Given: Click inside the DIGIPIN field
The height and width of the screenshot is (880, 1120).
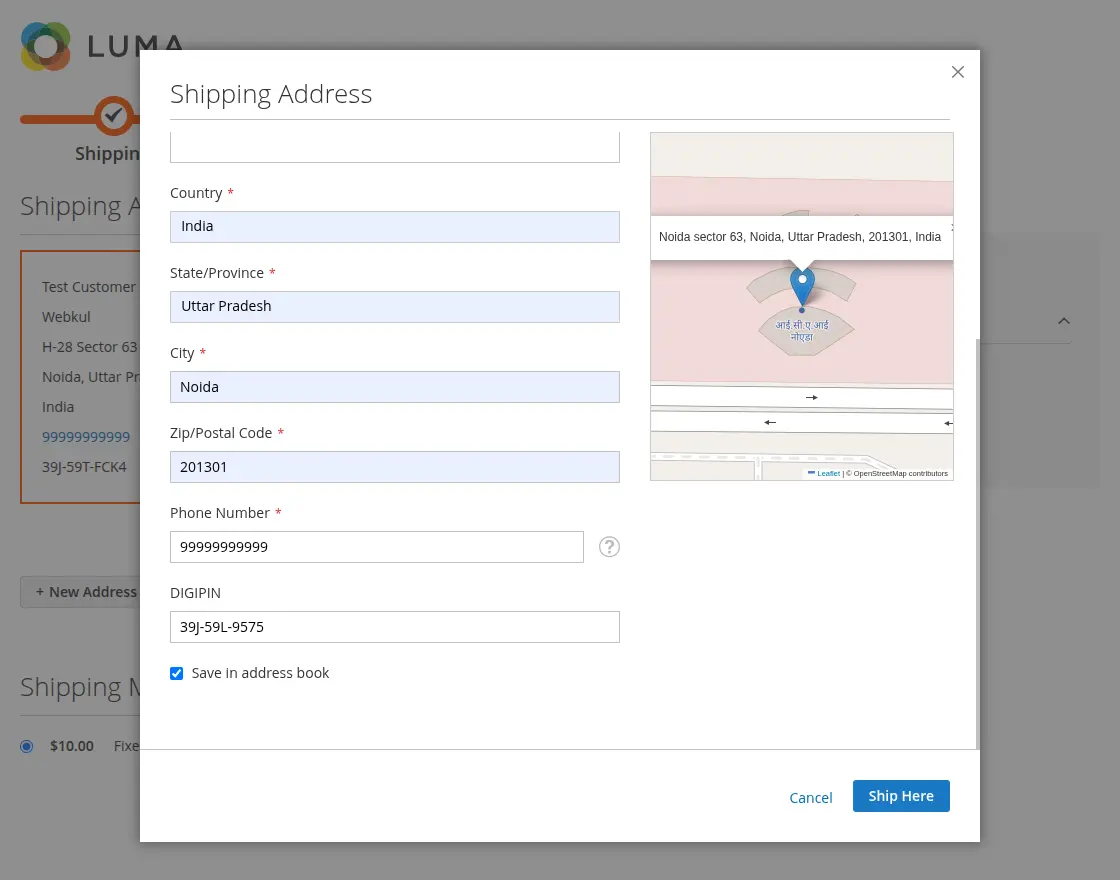Looking at the screenshot, I should pyautogui.click(x=395, y=626).
